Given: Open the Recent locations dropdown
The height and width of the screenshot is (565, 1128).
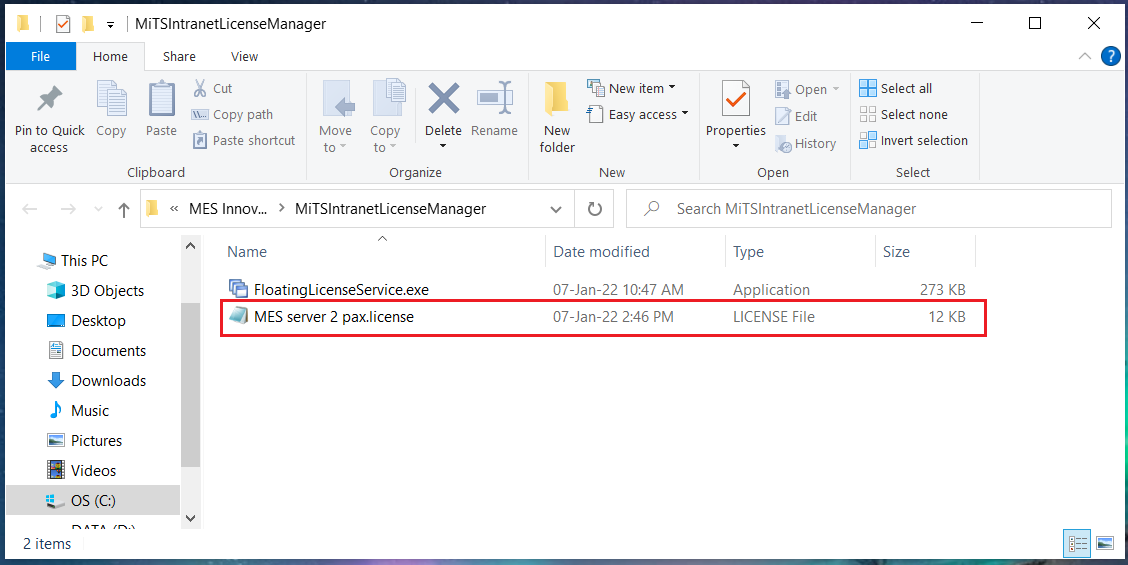Looking at the screenshot, I should [x=99, y=209].
